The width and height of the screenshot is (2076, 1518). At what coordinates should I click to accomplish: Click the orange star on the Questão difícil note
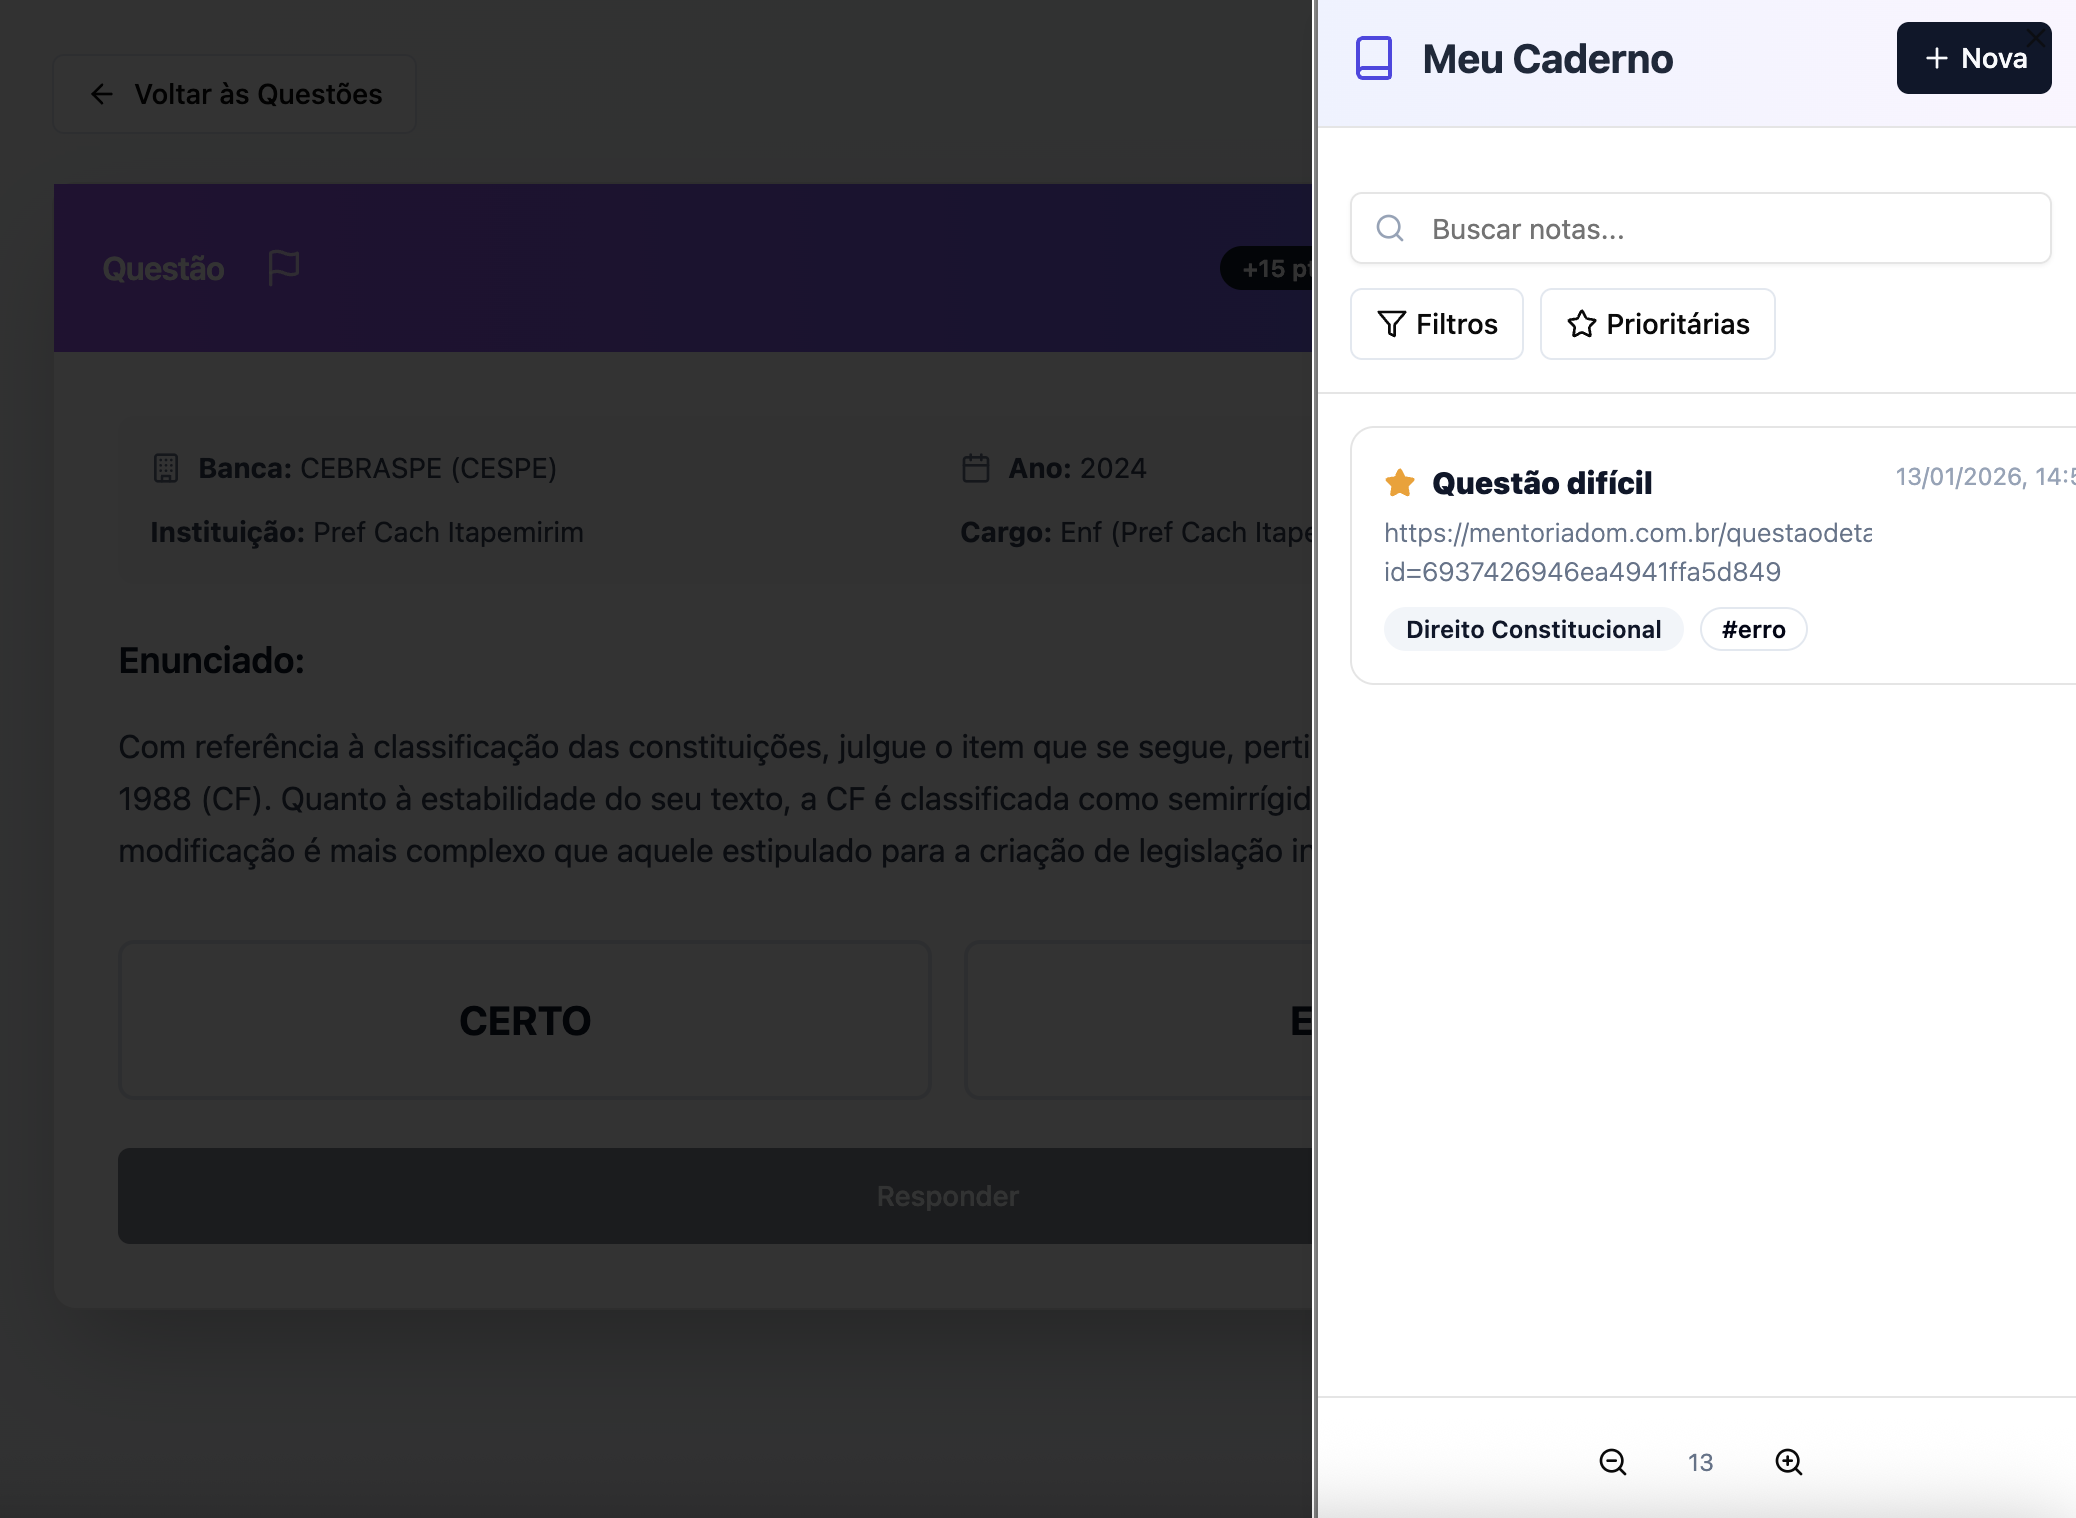tap(1399, 483)
